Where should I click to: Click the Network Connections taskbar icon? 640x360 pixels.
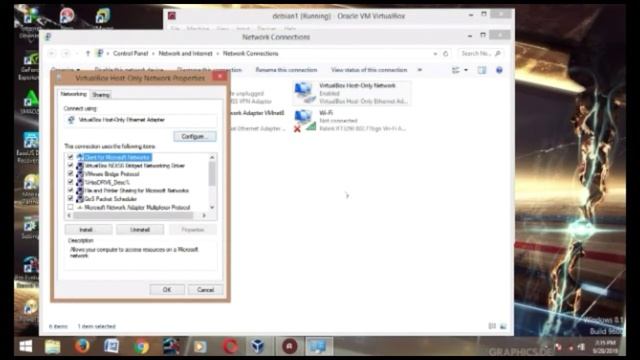tap(318, 347)
